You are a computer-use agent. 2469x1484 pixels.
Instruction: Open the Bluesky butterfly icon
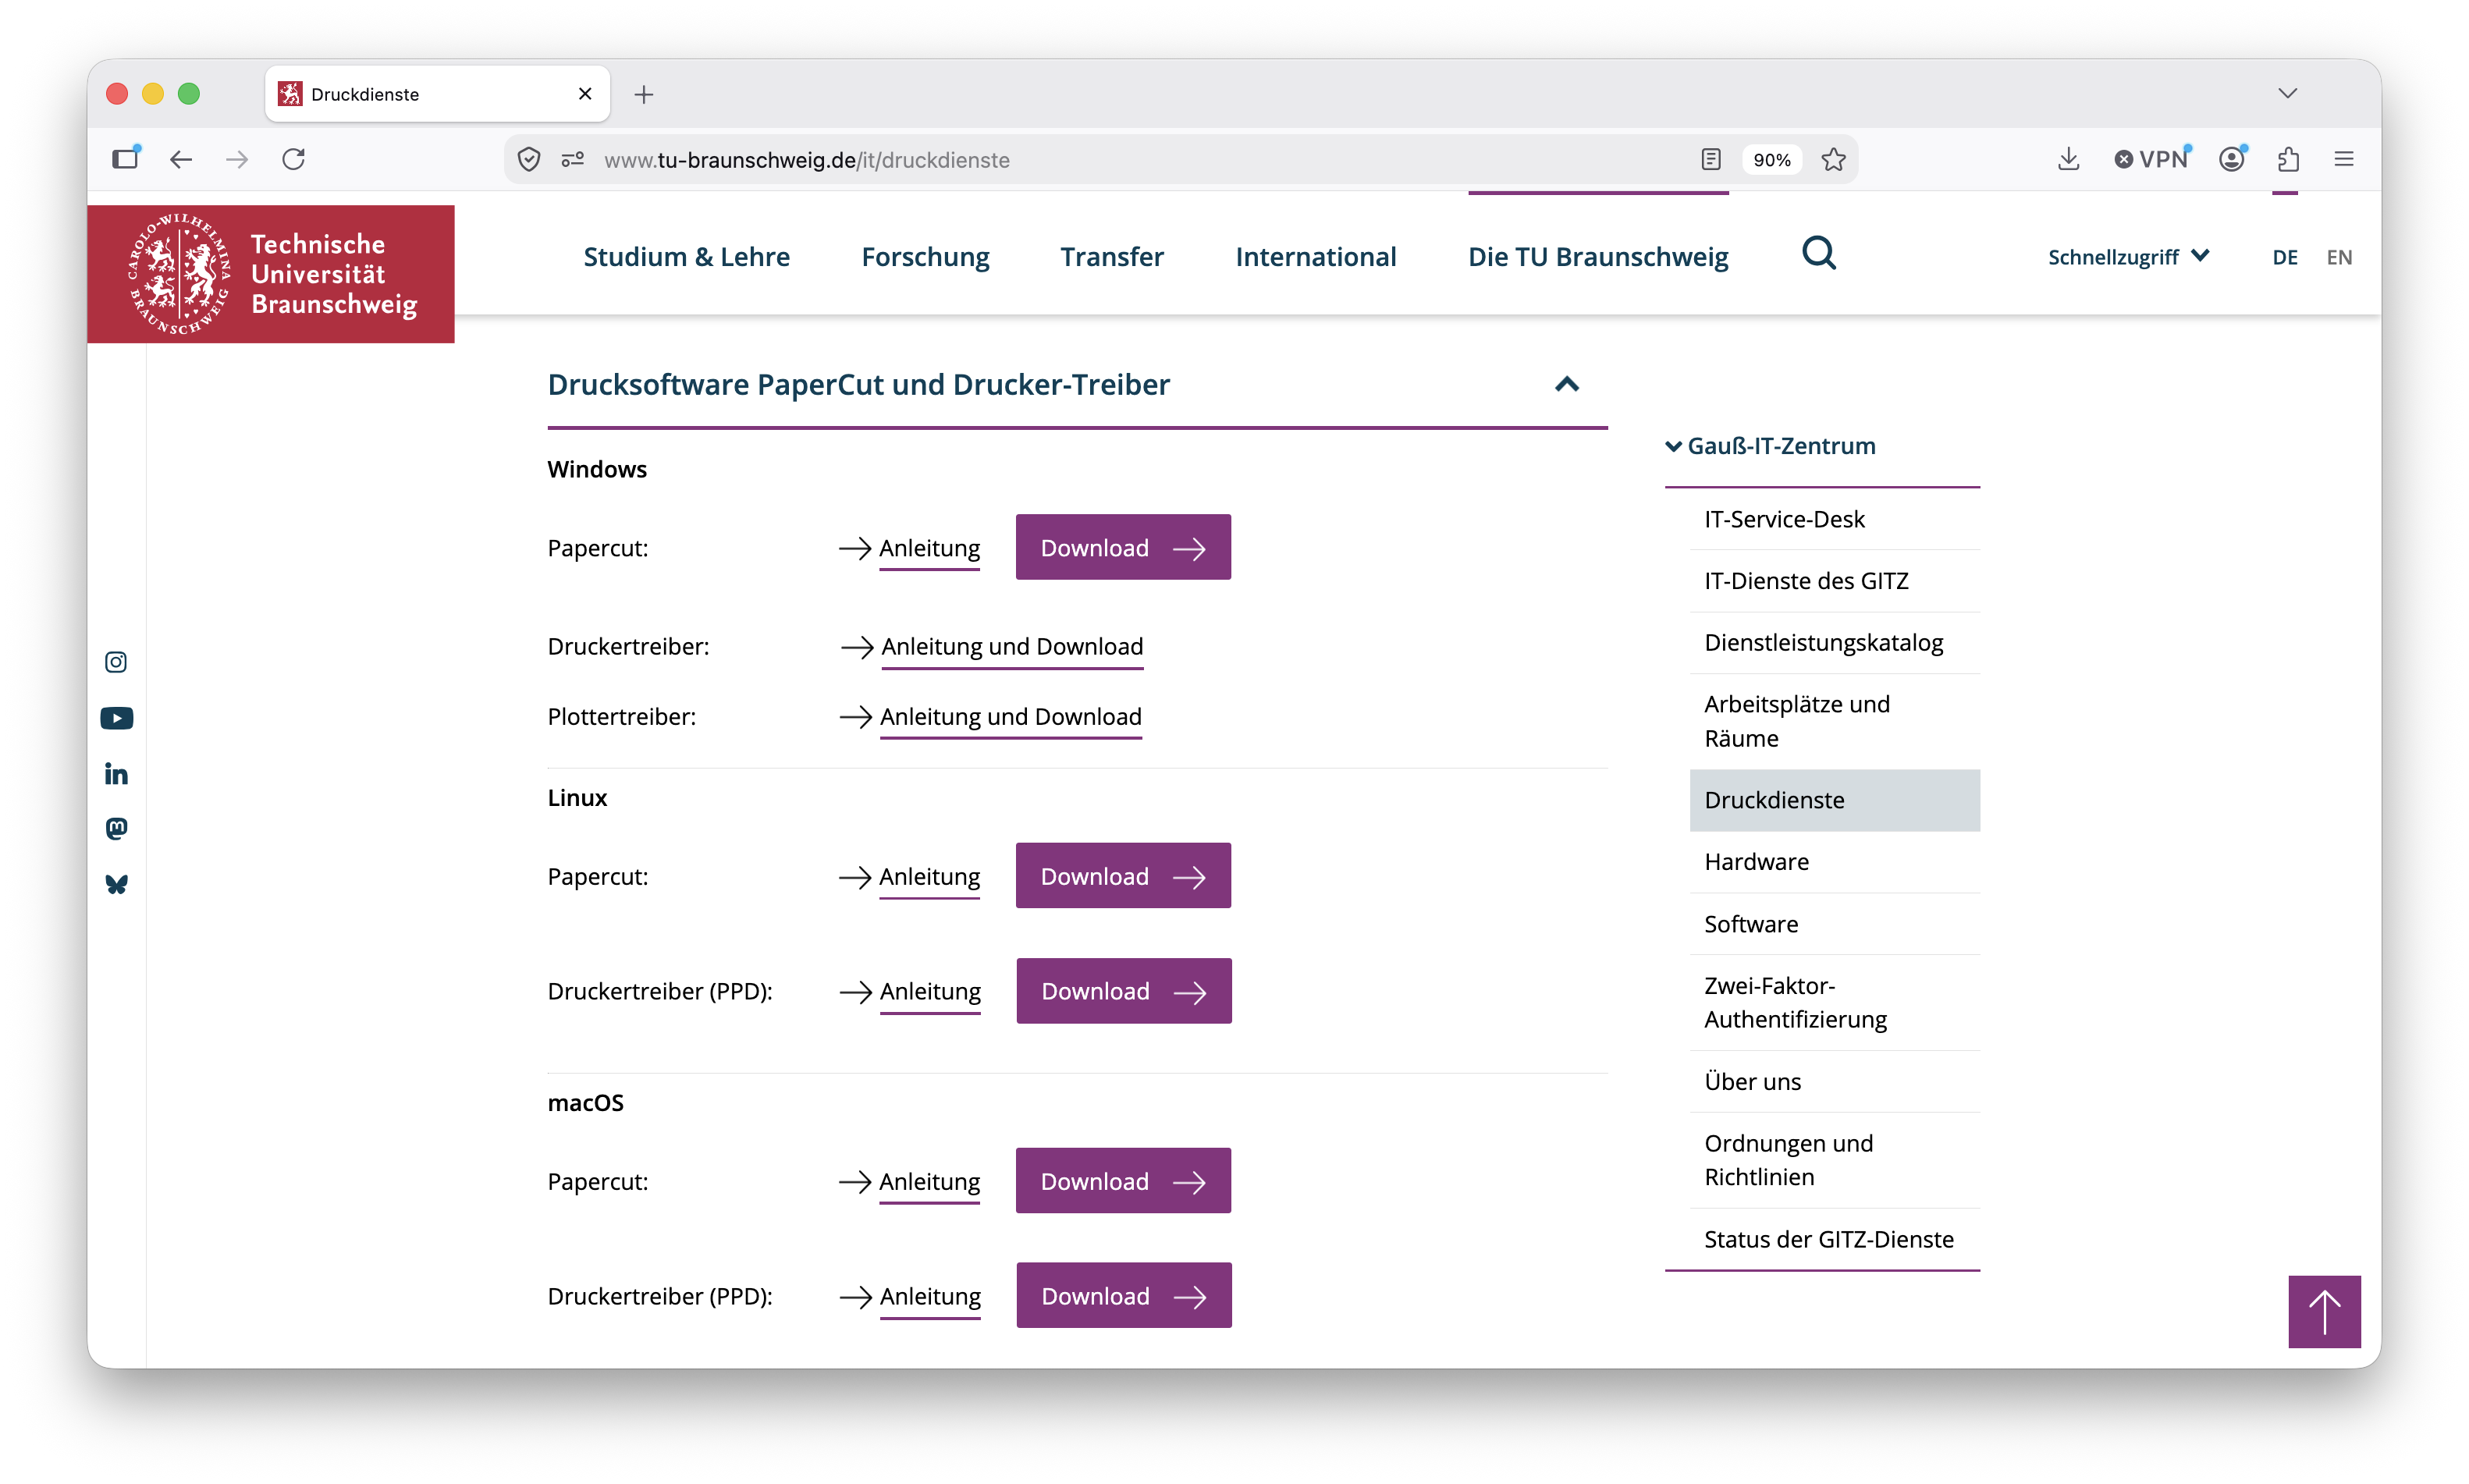pos(116,884)
